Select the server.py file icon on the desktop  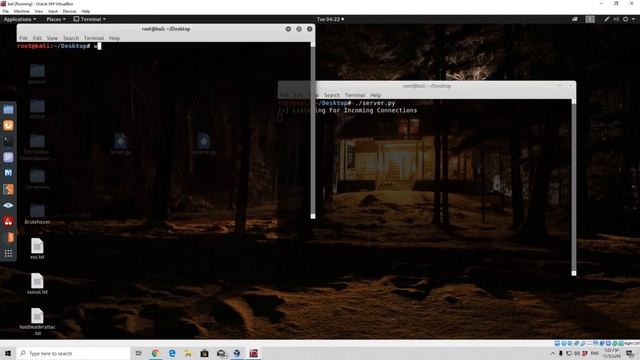tap(120, 144)
